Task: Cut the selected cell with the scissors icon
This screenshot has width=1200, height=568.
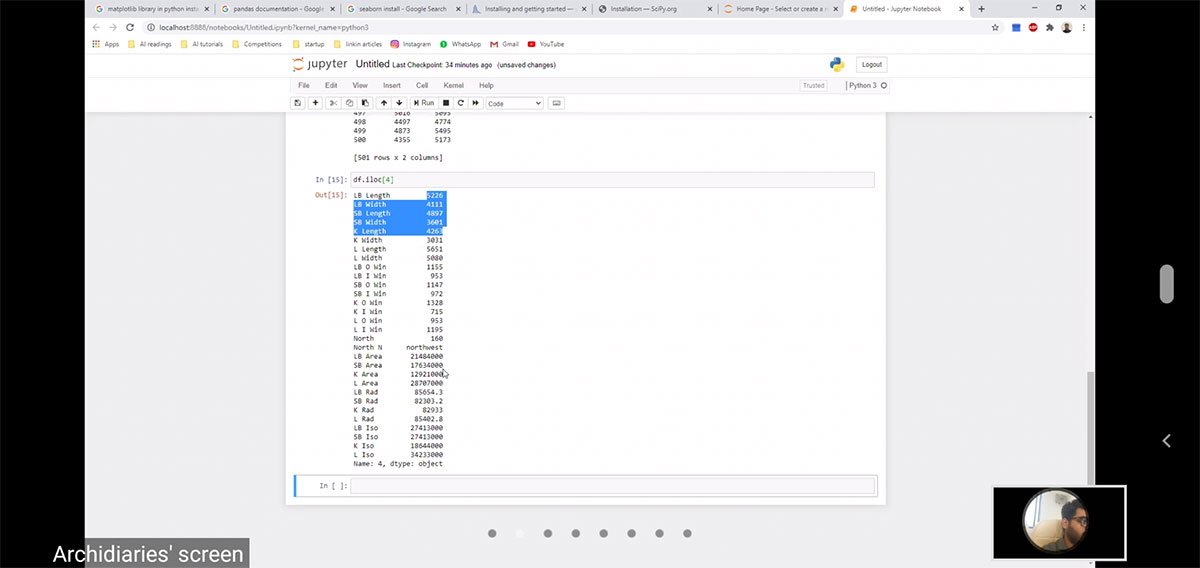Action: [x=334, y=103]
